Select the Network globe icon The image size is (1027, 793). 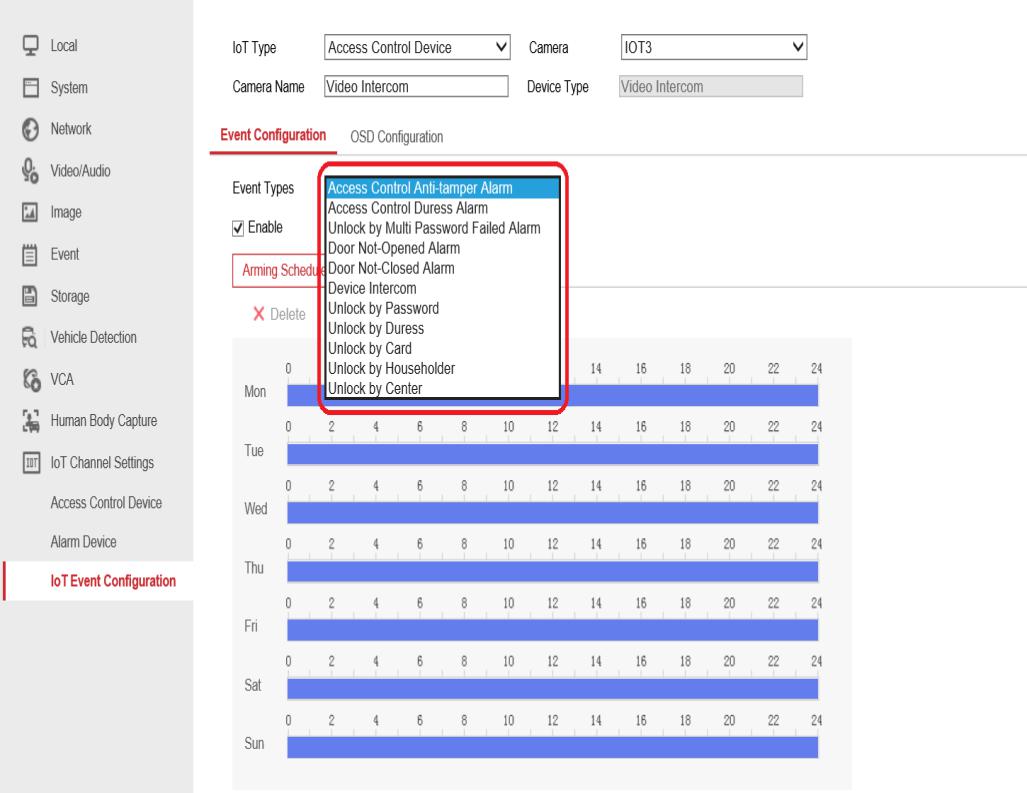coord(30,129)
